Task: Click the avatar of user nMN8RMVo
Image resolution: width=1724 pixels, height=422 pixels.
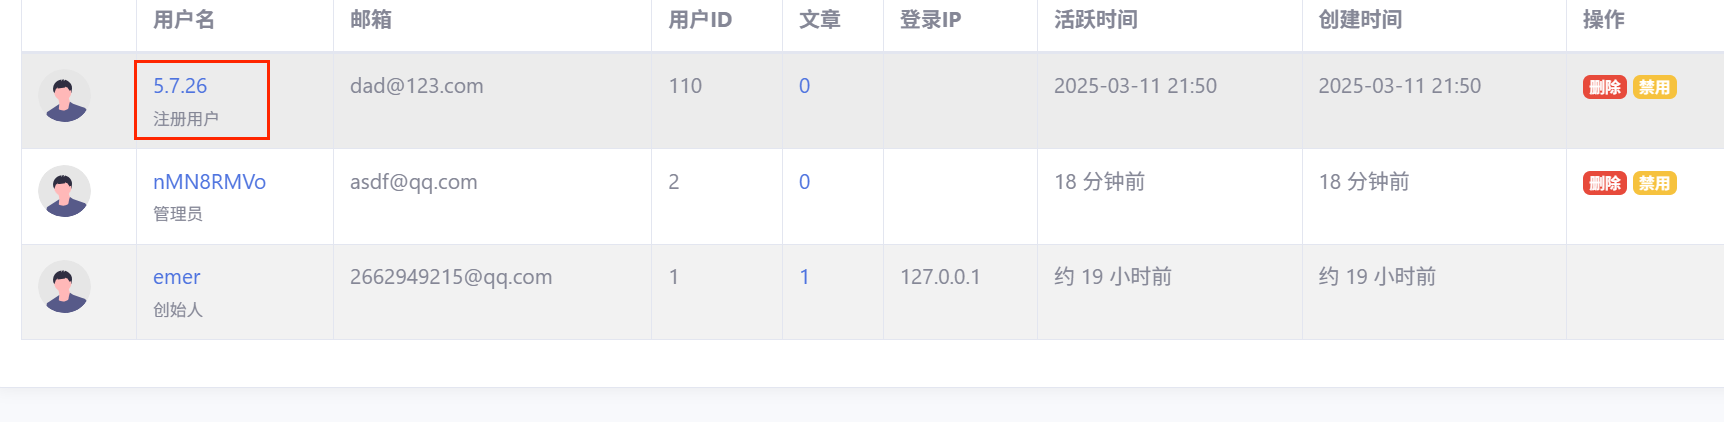Action: 64,191
